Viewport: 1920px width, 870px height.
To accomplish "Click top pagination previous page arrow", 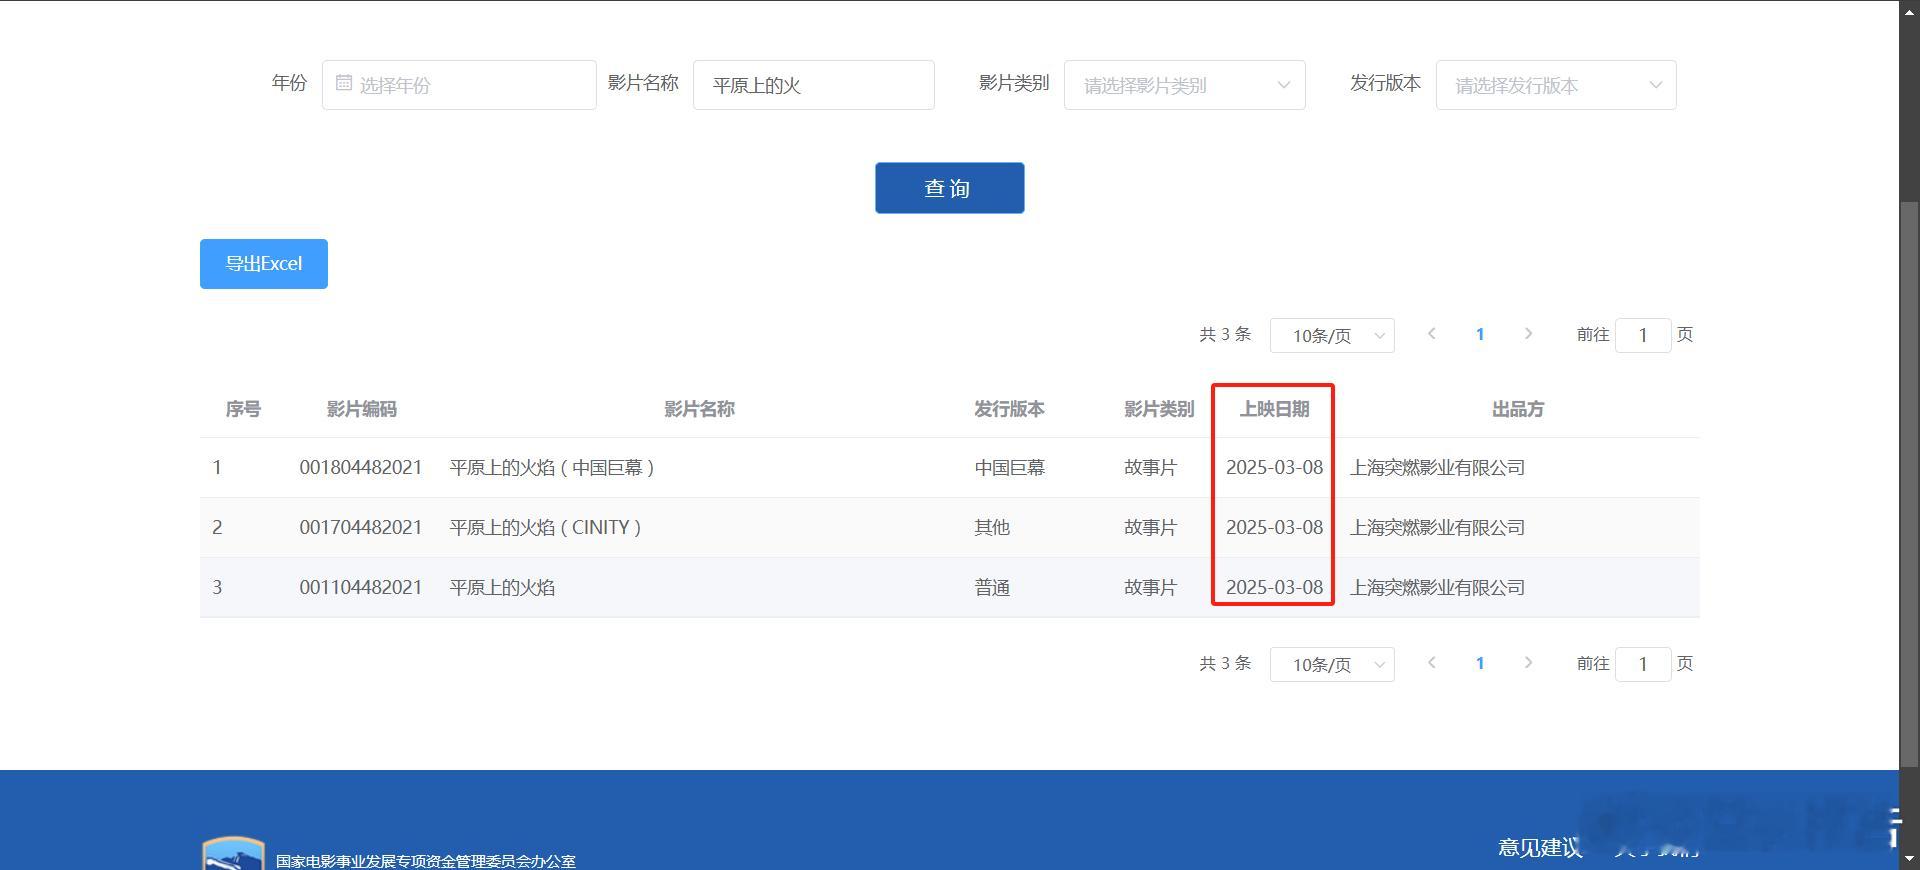I will pyautogui.click(x=1432, y=334).
